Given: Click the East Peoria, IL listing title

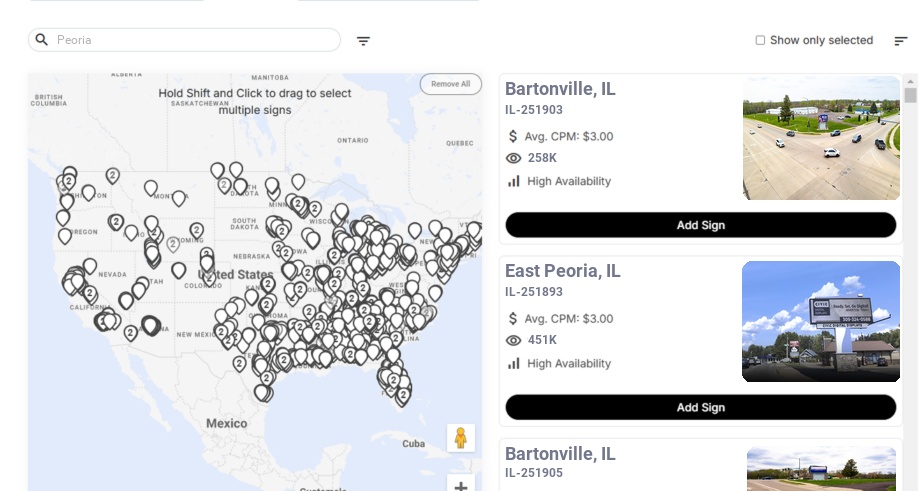Looking at the screenshot, I should 562,271.
